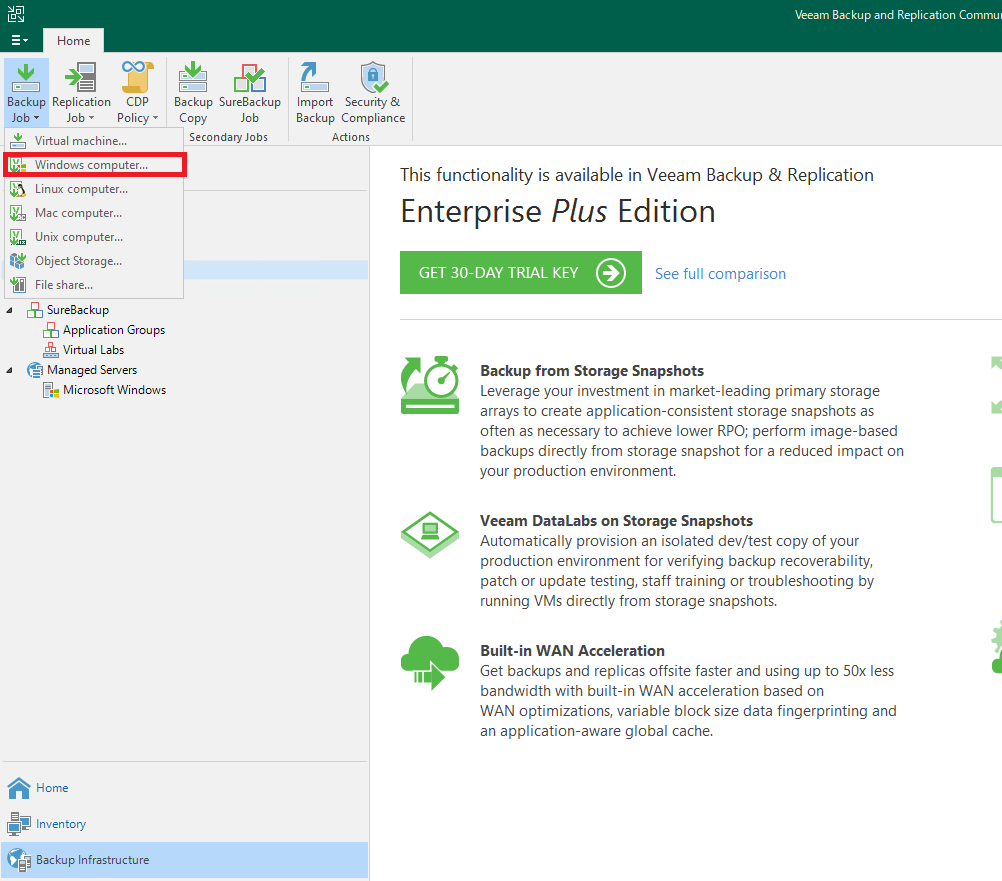Click the Veeam DataLabs diamond icon
The height and width of the screenshot is (881, 1002).
429,535
